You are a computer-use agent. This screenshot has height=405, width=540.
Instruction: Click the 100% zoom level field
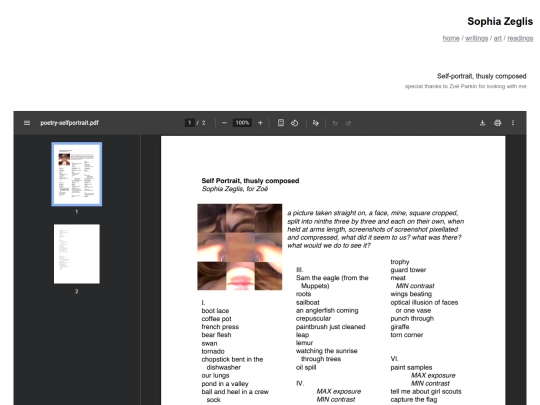[x=242, y=123]
